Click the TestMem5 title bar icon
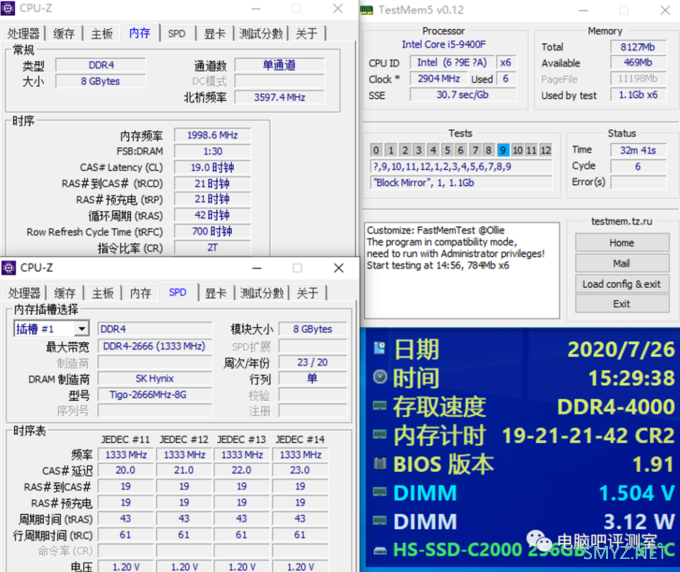Screen dimensions: 680x572 (x=366, y=10)
